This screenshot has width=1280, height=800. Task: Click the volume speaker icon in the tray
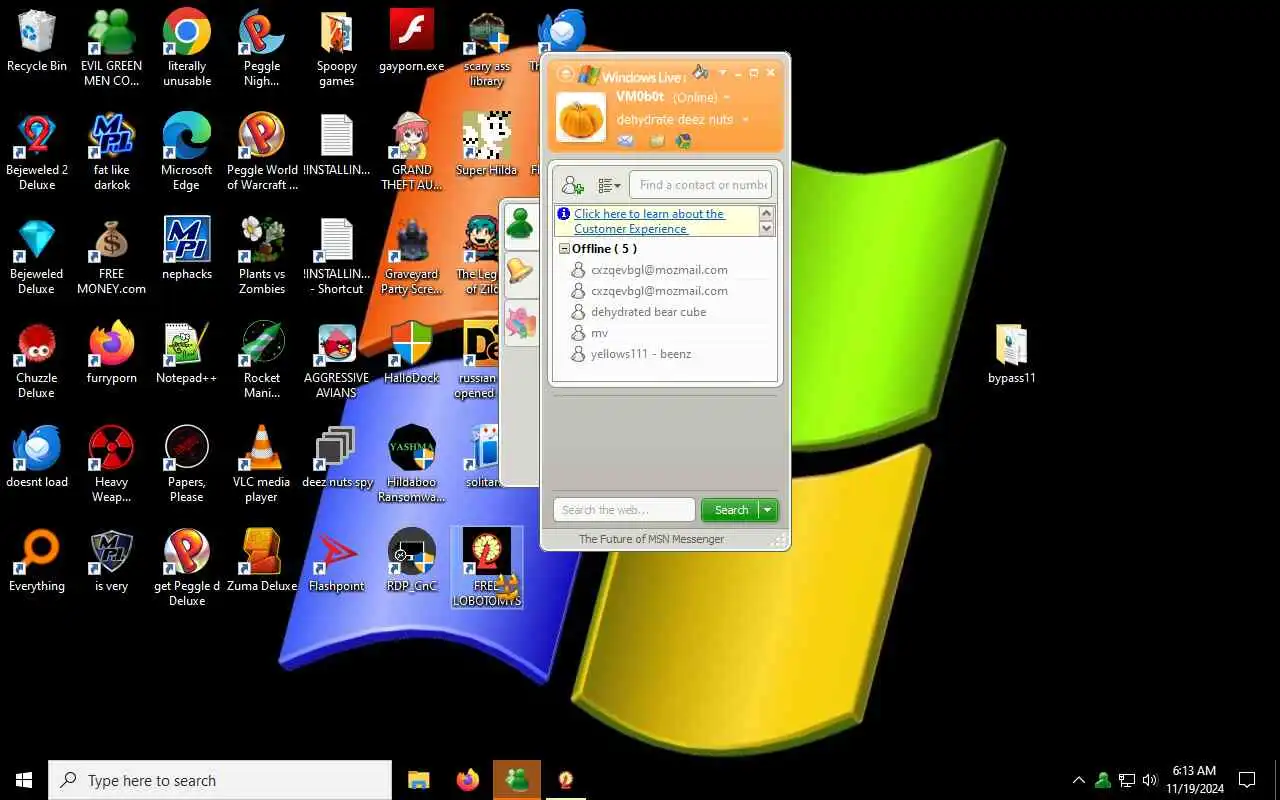pos(1150,780)
